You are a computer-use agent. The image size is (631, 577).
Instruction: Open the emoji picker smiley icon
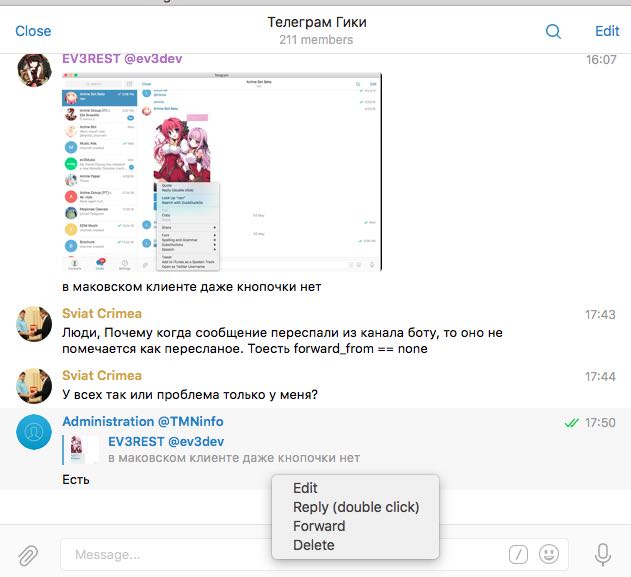coord(549,554)
